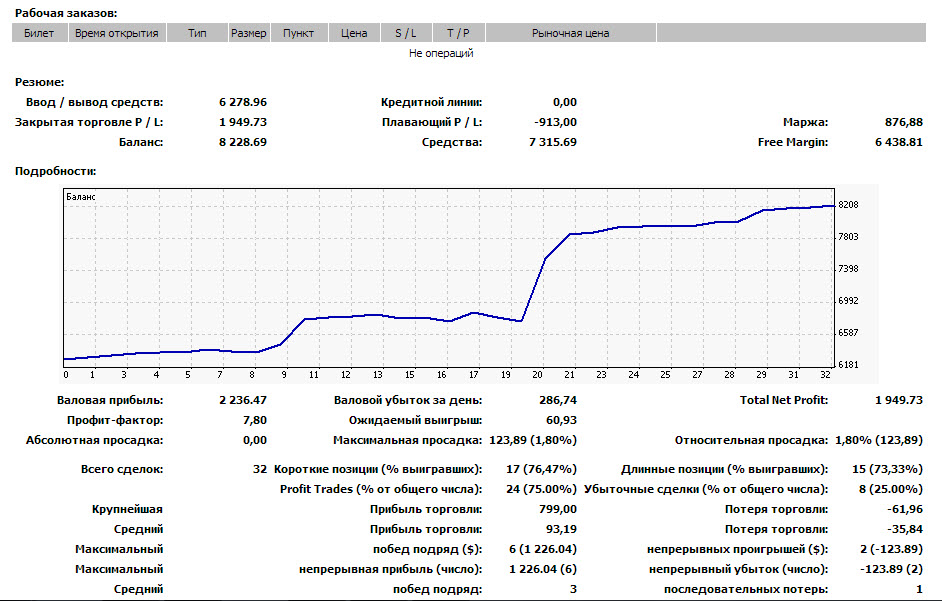Click the short positions value 17 (76,47%)

(541, 469)
